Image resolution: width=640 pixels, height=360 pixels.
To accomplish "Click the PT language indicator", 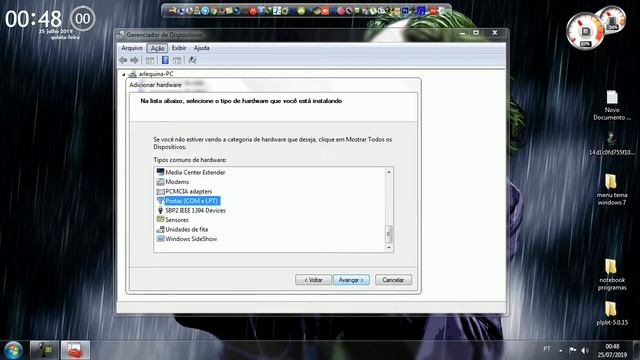I will (547, 349).
